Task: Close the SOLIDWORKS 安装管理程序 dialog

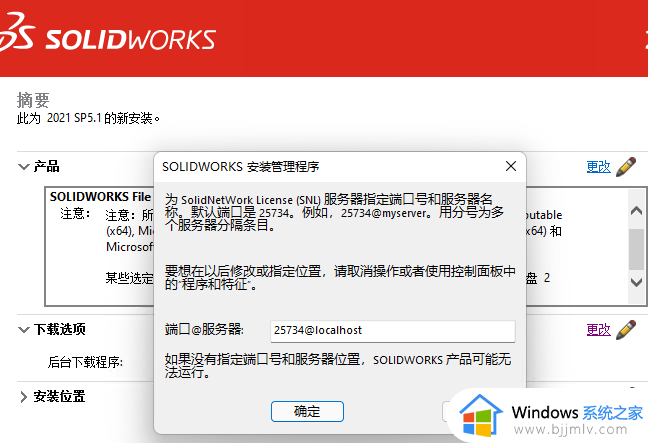Action: click(511, 166)
